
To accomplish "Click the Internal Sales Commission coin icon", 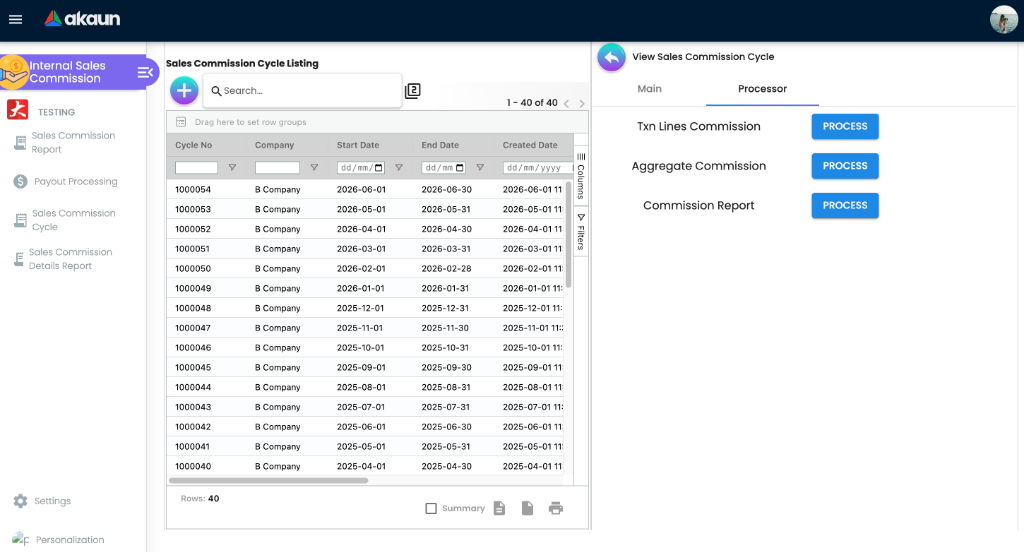I will pos(14,72).
